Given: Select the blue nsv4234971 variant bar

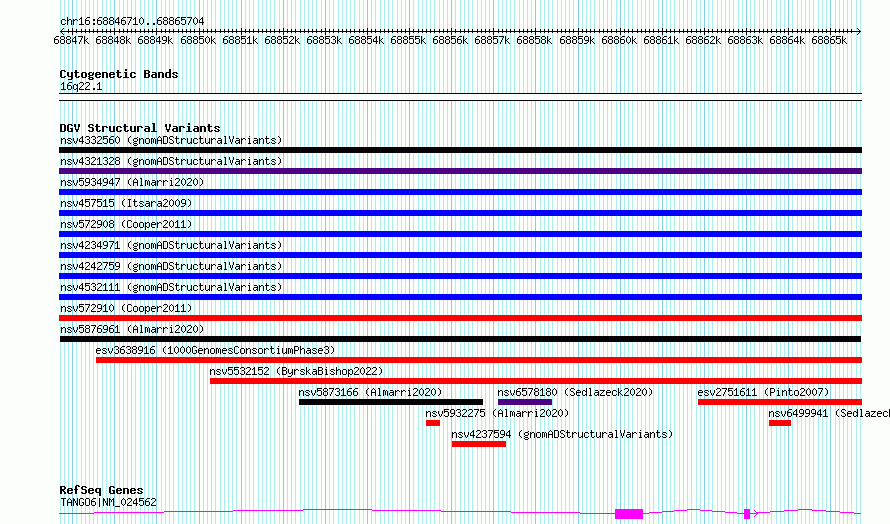Looking at the screenshot, I should coord(460,255).
